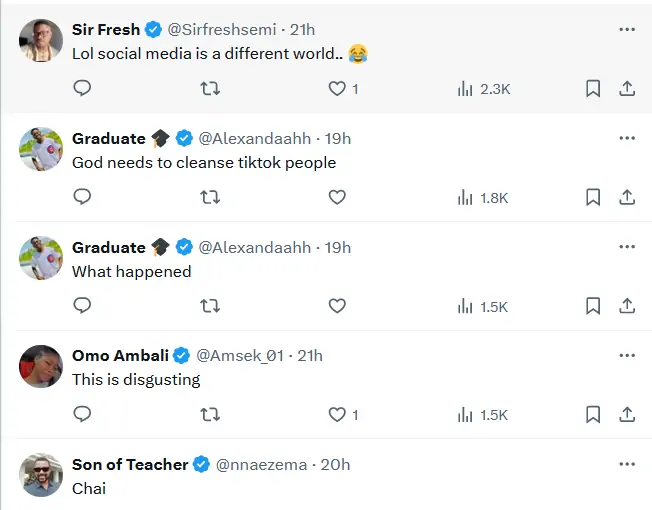Like Sir Fresh's tweet
Viewport: 652px width, 510px height.
pos(338,89)
